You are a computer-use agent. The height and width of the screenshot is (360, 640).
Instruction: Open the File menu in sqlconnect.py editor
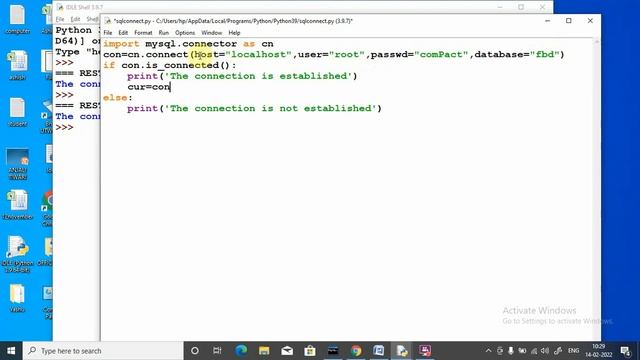pos(108,33)
